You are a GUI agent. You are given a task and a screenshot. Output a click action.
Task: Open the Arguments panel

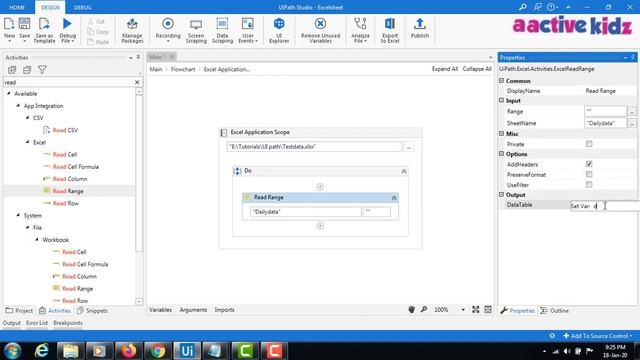[x=193, y=310]
